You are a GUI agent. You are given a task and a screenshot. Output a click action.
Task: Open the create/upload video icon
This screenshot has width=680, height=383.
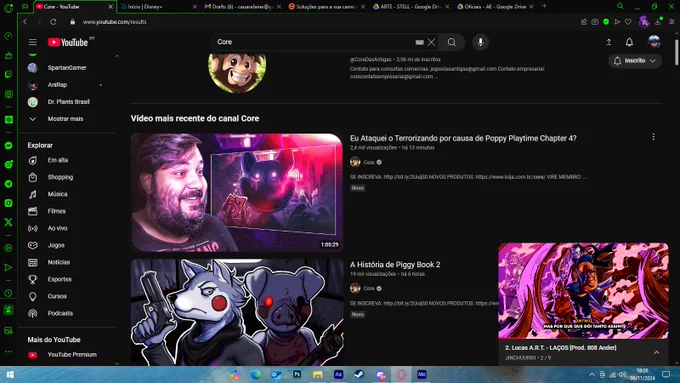pyautogui.click(x=608, y=42)
